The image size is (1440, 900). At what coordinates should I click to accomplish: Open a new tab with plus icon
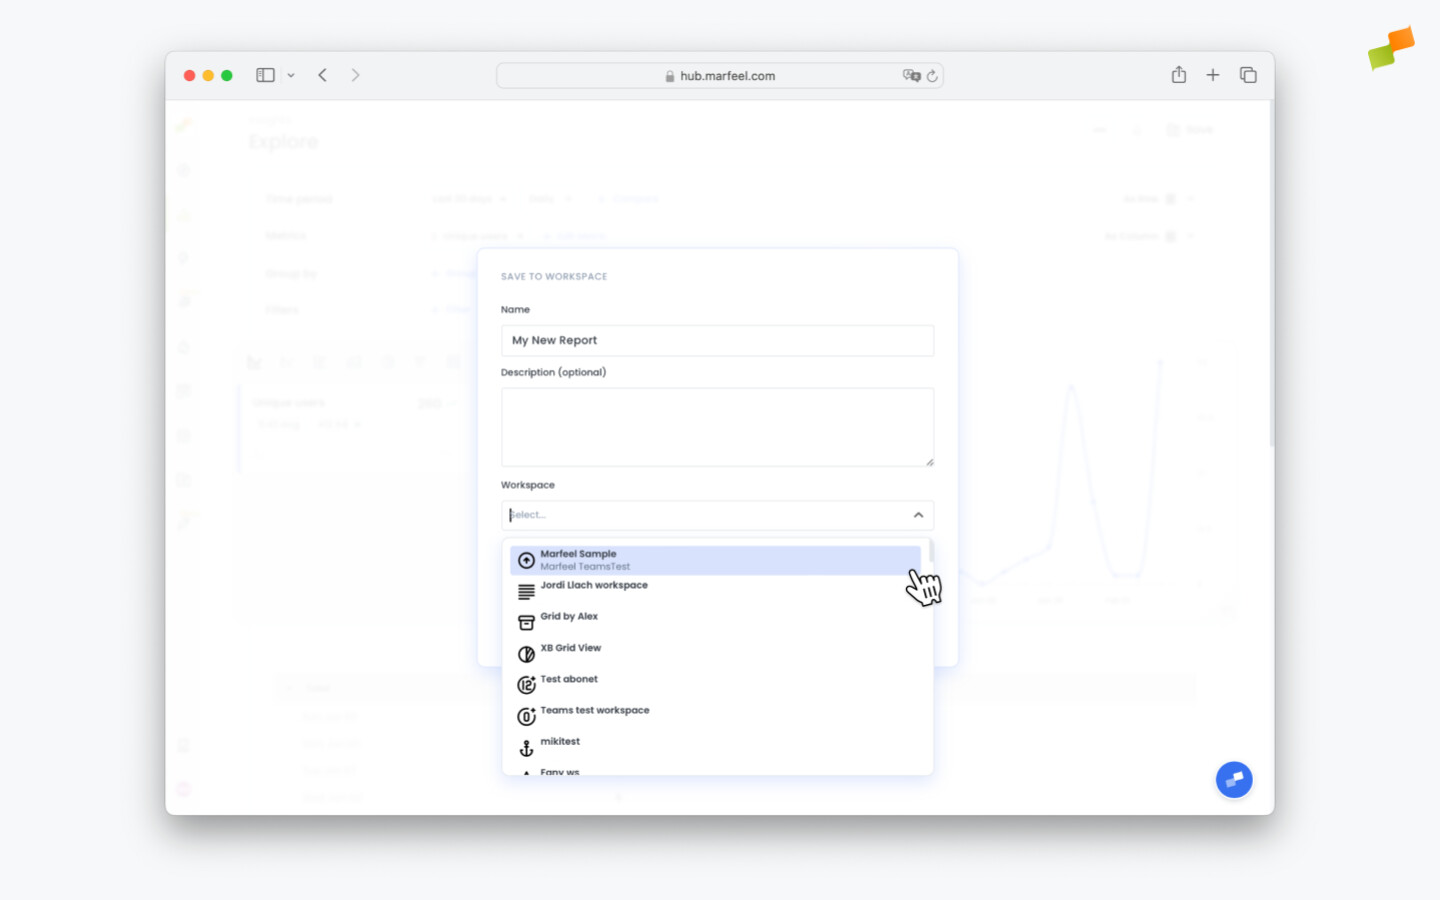1212,75
